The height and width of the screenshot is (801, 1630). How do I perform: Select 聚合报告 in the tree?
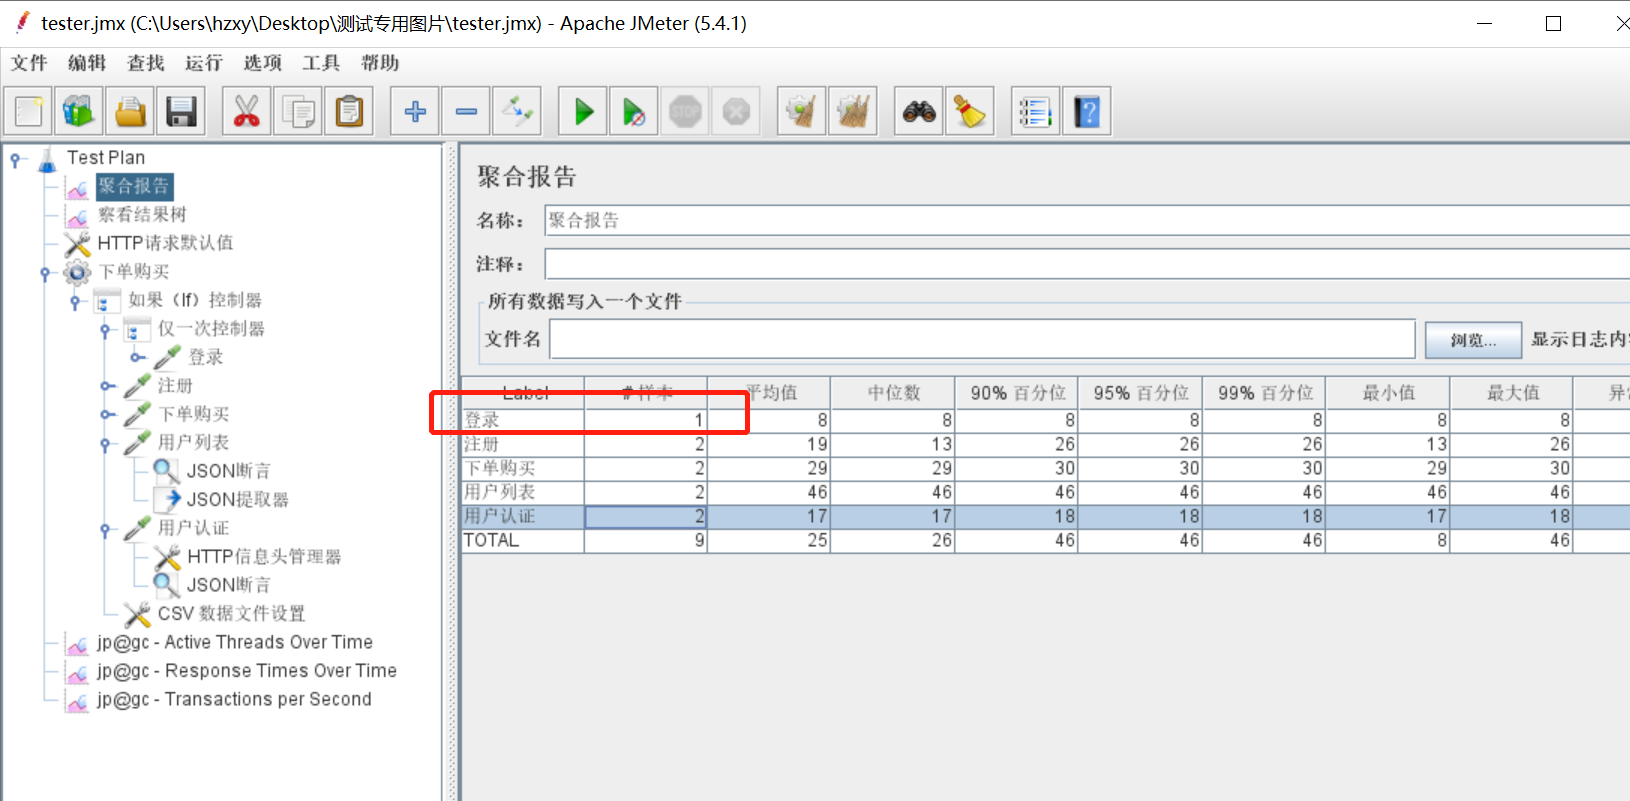tap(134, 186)
